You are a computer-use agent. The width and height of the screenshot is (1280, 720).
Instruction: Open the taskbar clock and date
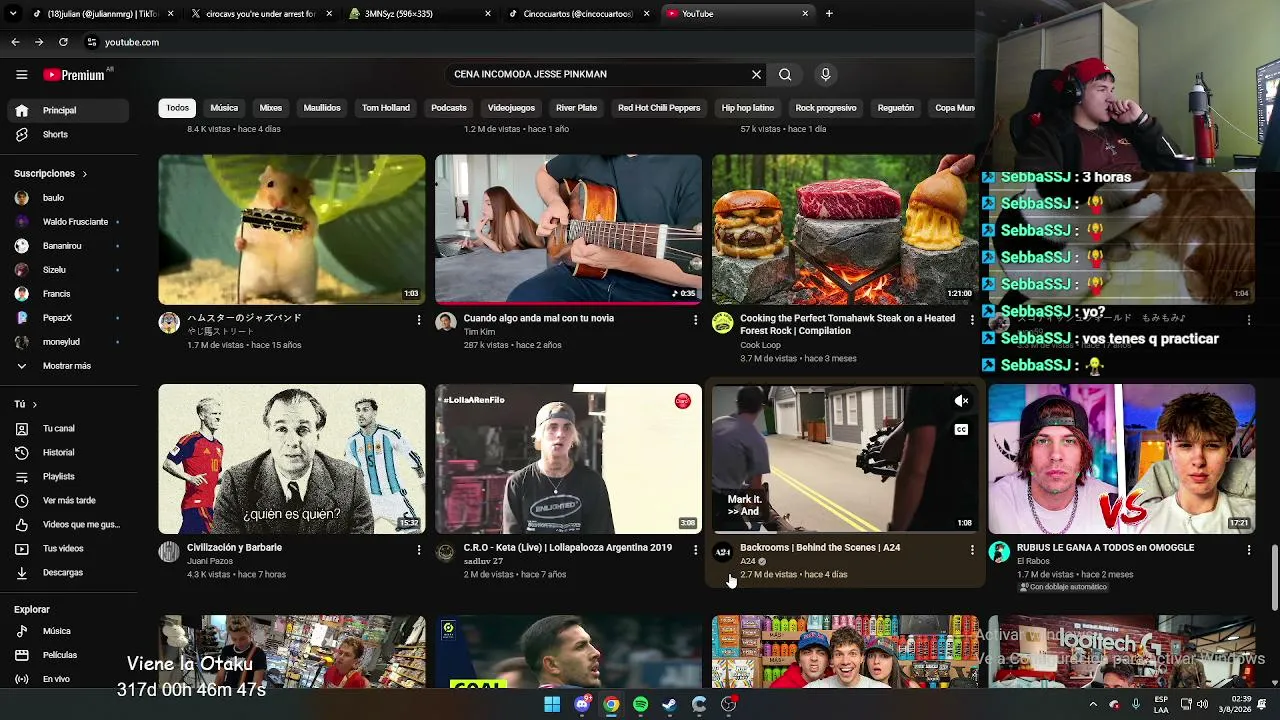pos(1234,704)
